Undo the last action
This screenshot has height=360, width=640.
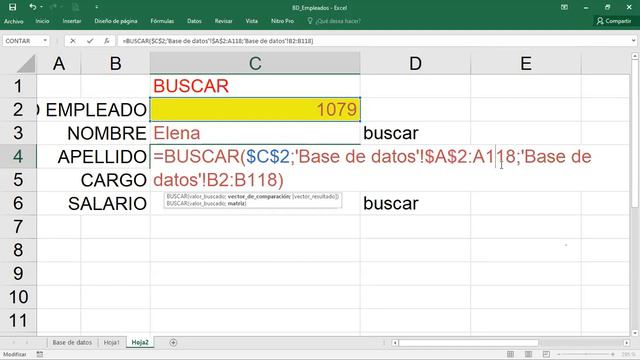32,7
